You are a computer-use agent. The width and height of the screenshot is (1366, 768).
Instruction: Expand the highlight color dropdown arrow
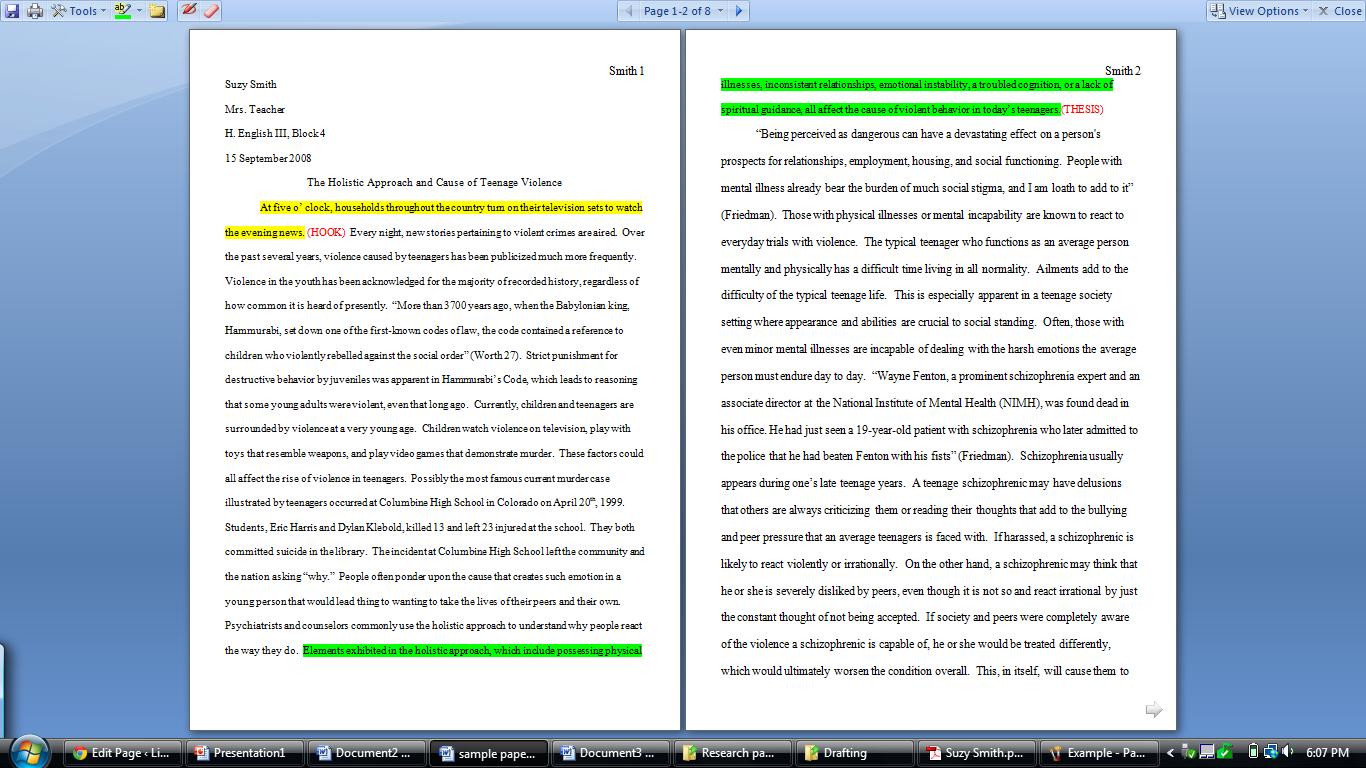[139, 11]
